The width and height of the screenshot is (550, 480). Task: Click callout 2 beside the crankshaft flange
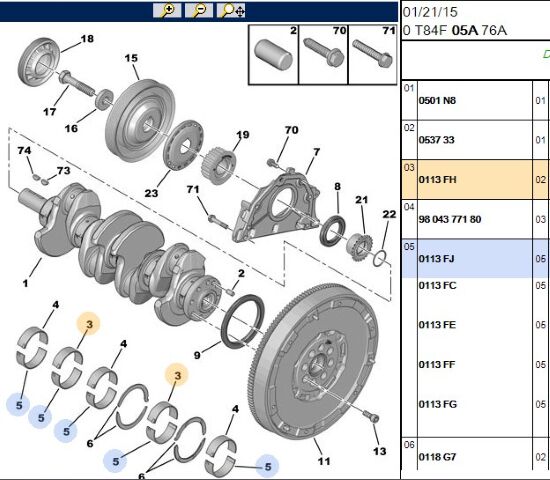click(x=241, y=273)
